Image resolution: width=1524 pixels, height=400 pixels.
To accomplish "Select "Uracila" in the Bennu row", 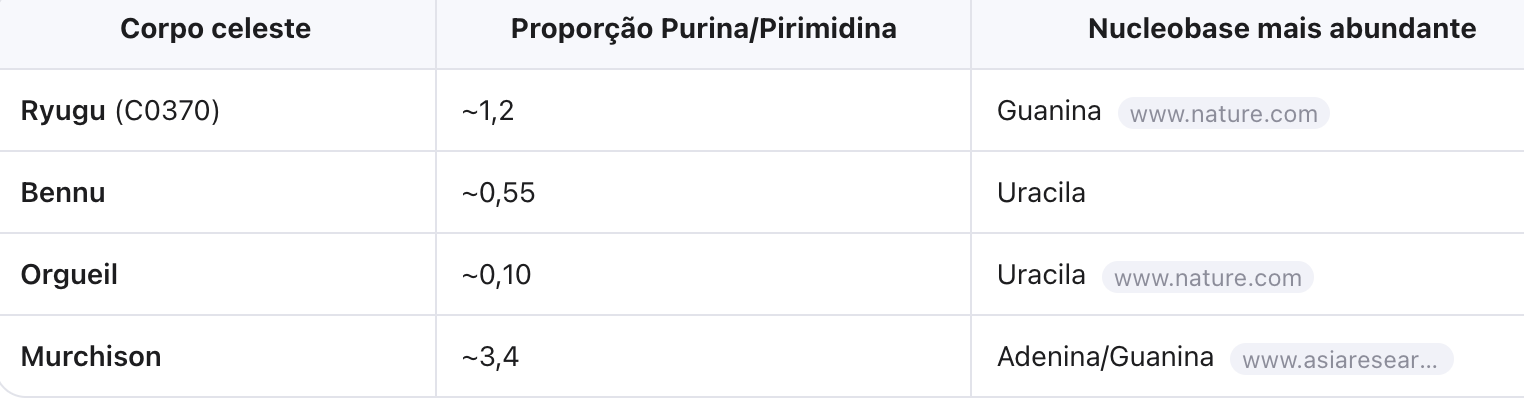I will (1041, 193).
